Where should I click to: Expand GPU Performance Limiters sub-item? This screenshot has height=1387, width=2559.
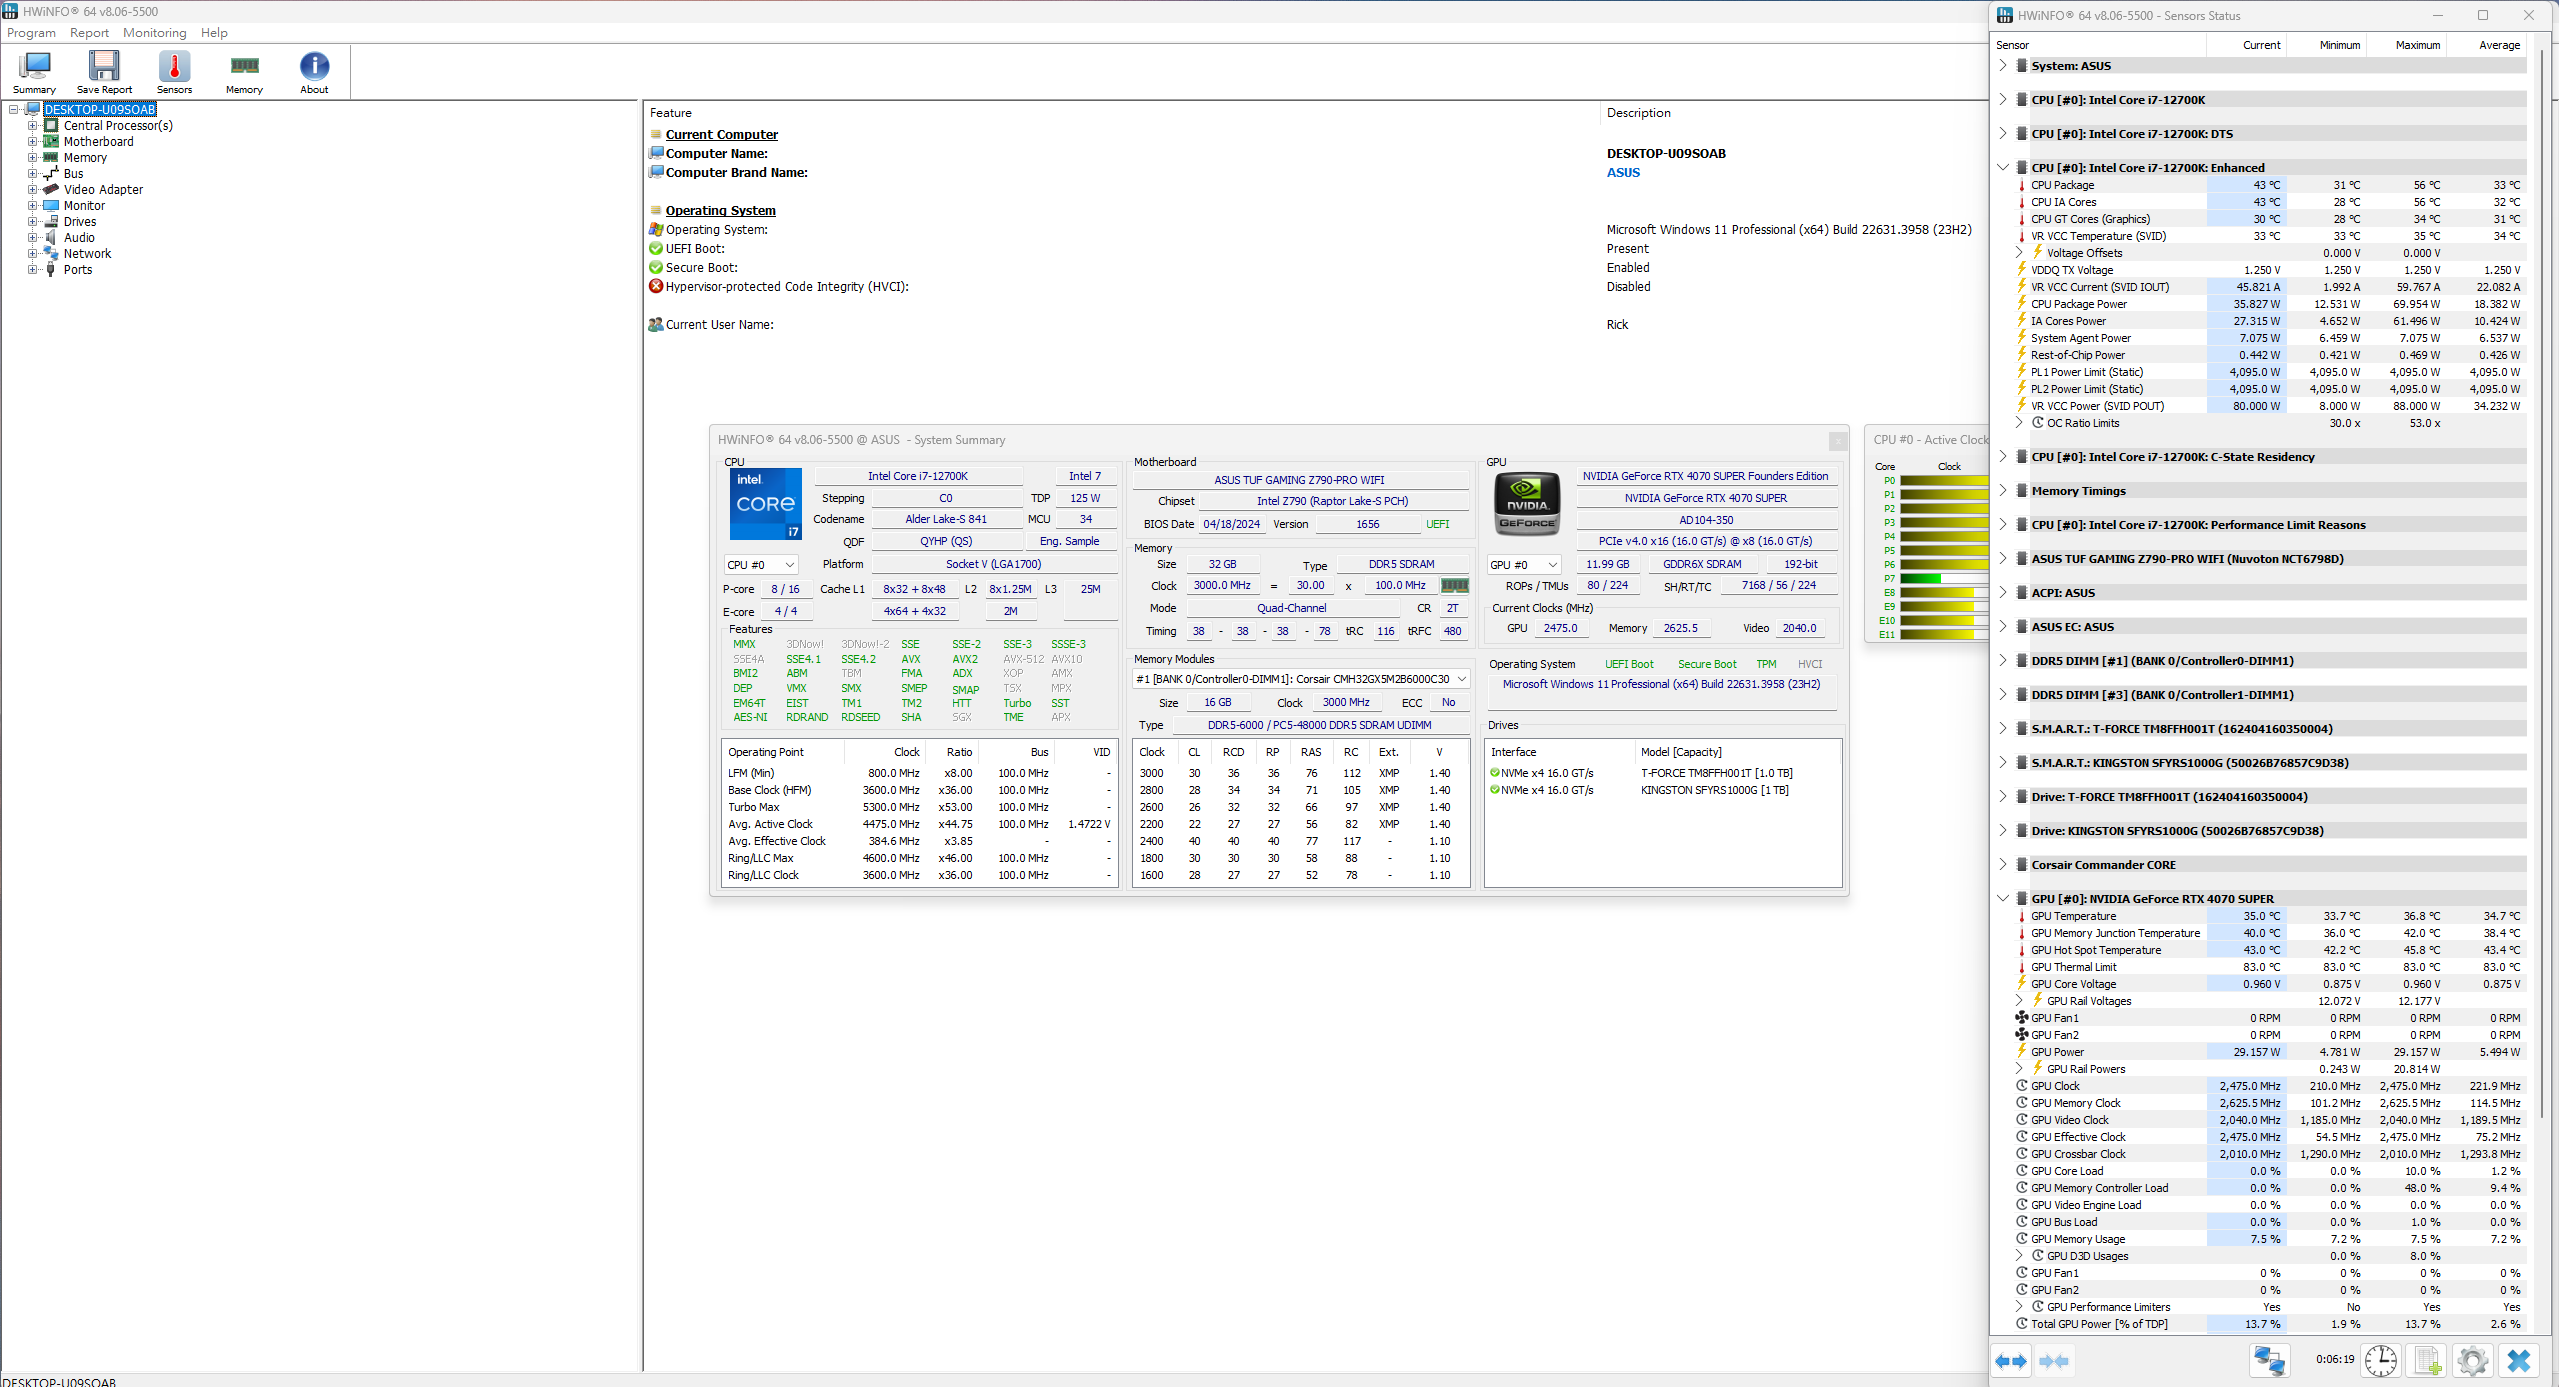[x=2019, y=1307]
